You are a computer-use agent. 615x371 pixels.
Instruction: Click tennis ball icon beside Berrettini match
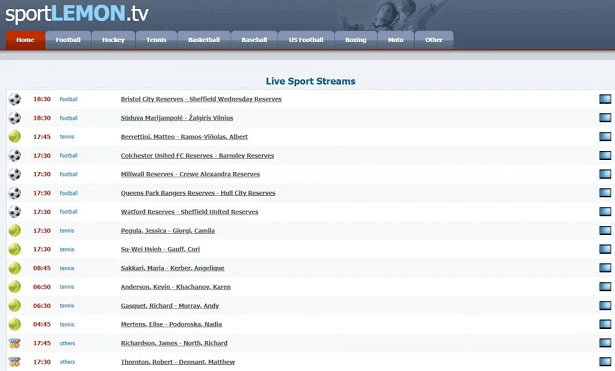pos(15,136)
